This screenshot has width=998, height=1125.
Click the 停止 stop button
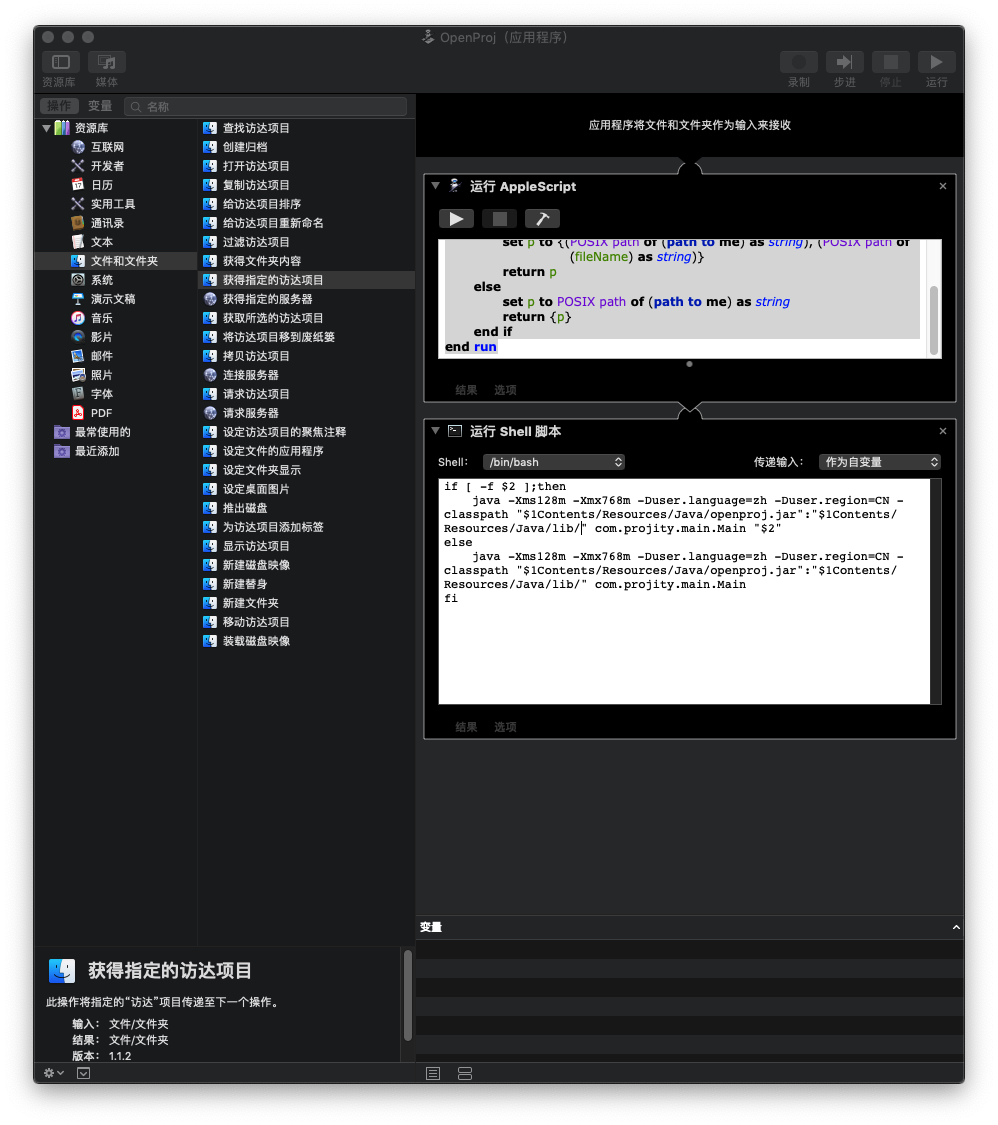pos(890,62)
